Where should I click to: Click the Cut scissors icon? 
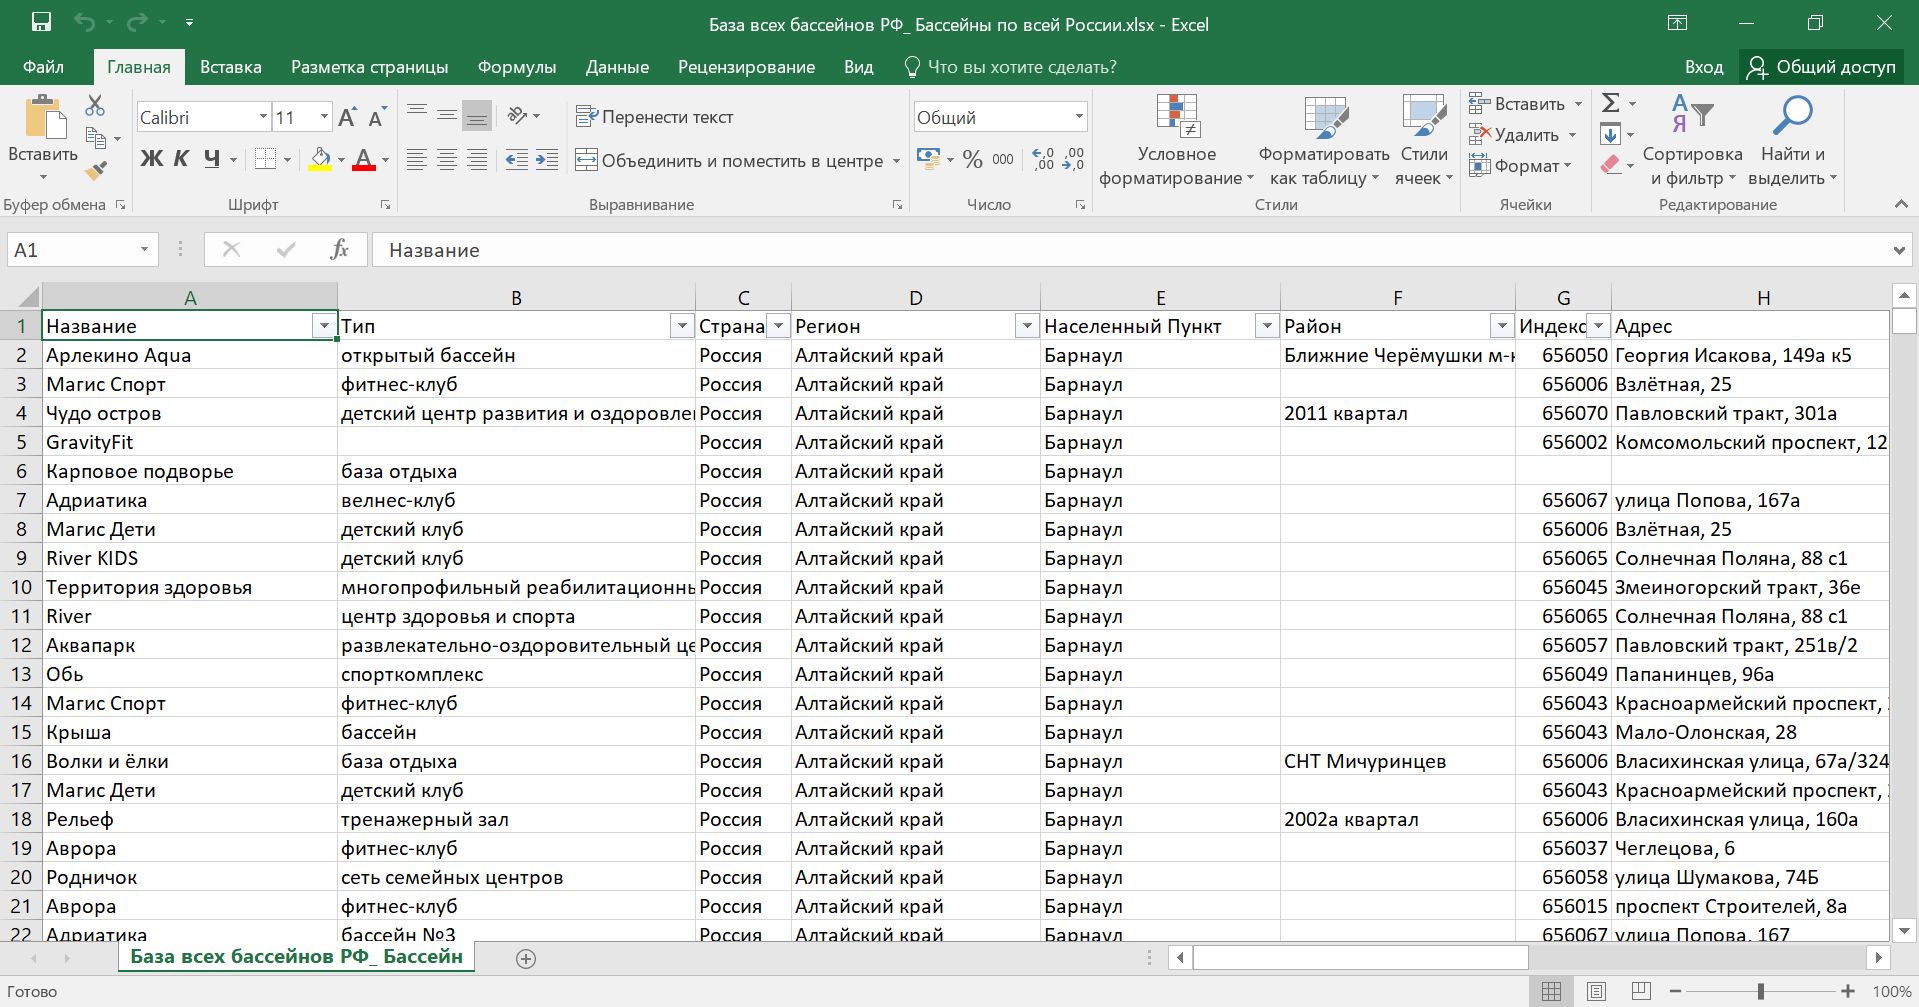coord(95,105)
